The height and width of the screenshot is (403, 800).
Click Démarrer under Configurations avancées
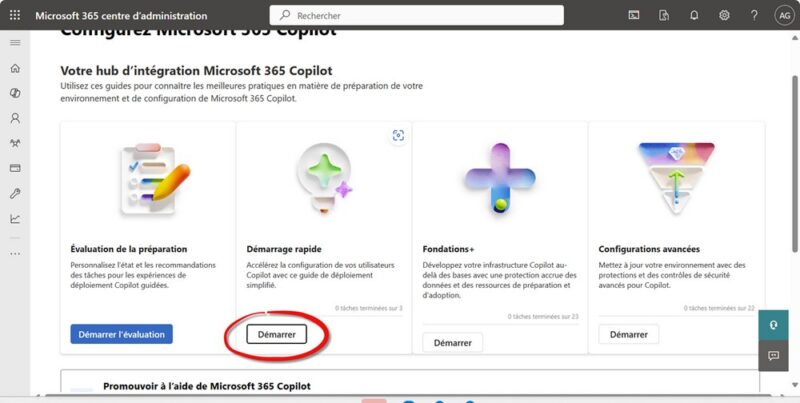pyautogui.click(x=629, y=334)
